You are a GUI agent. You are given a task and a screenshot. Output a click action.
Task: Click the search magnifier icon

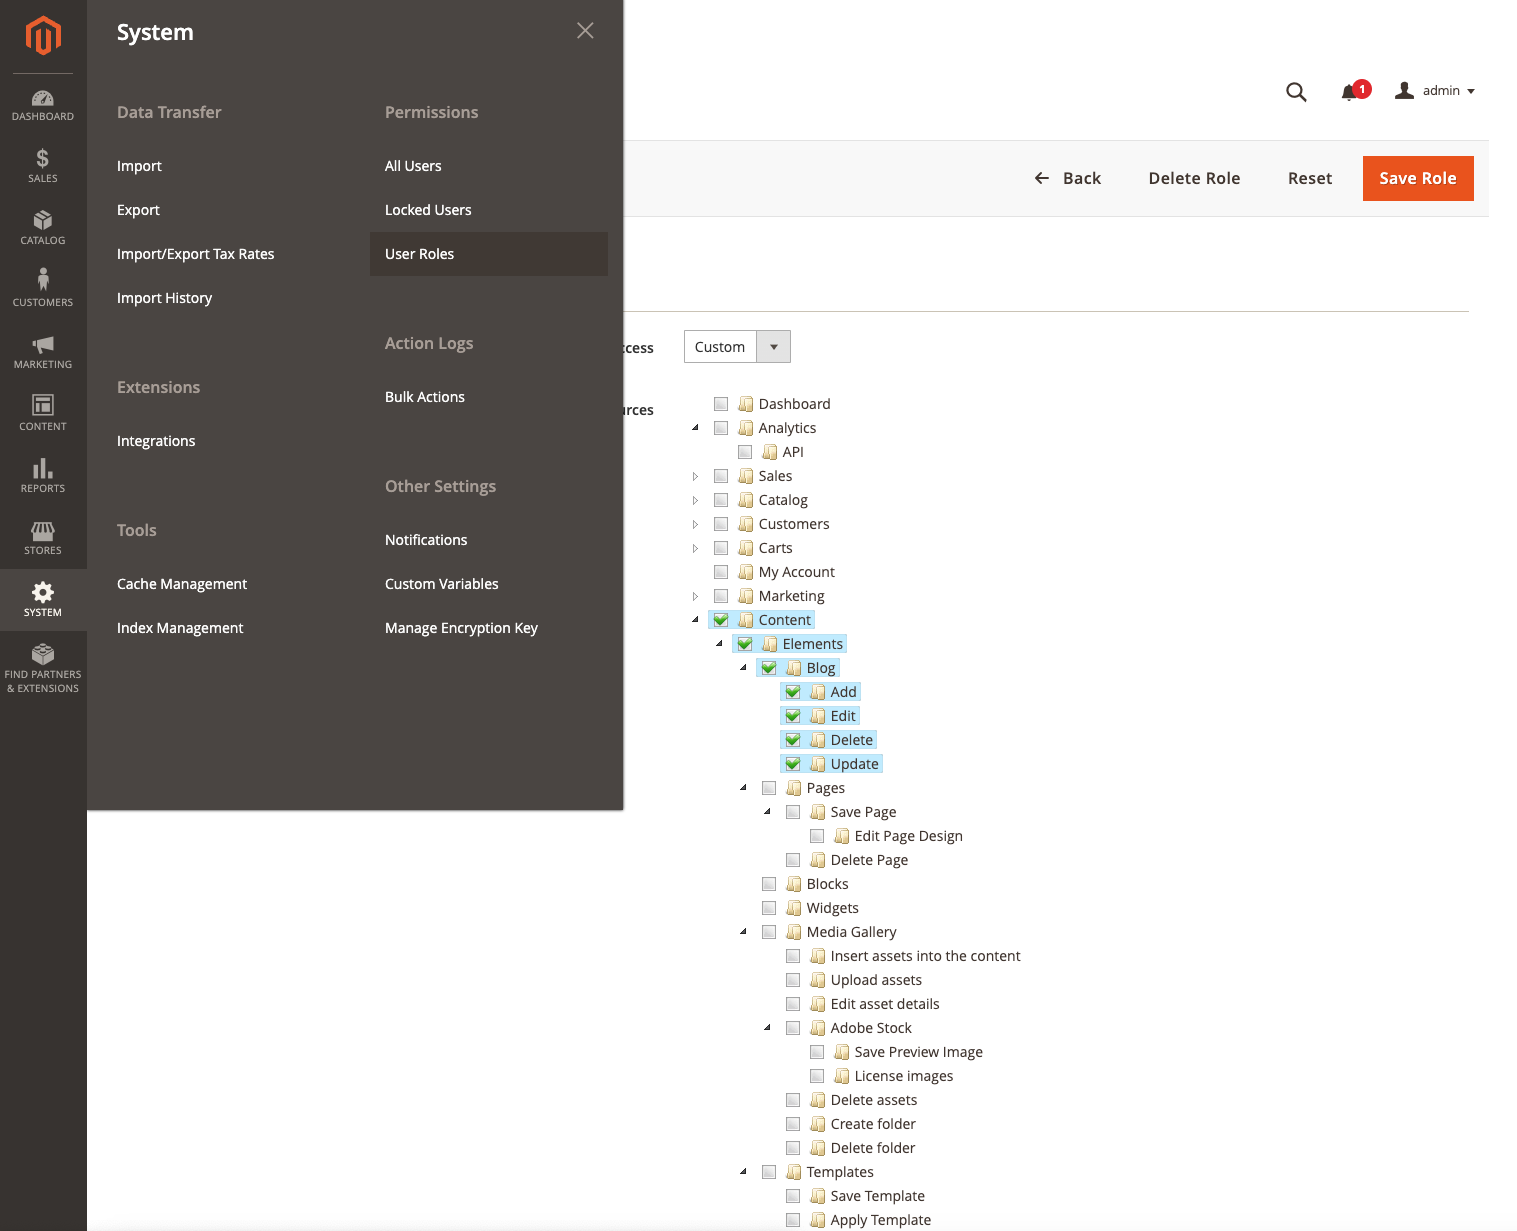[x=1296, y=92]
